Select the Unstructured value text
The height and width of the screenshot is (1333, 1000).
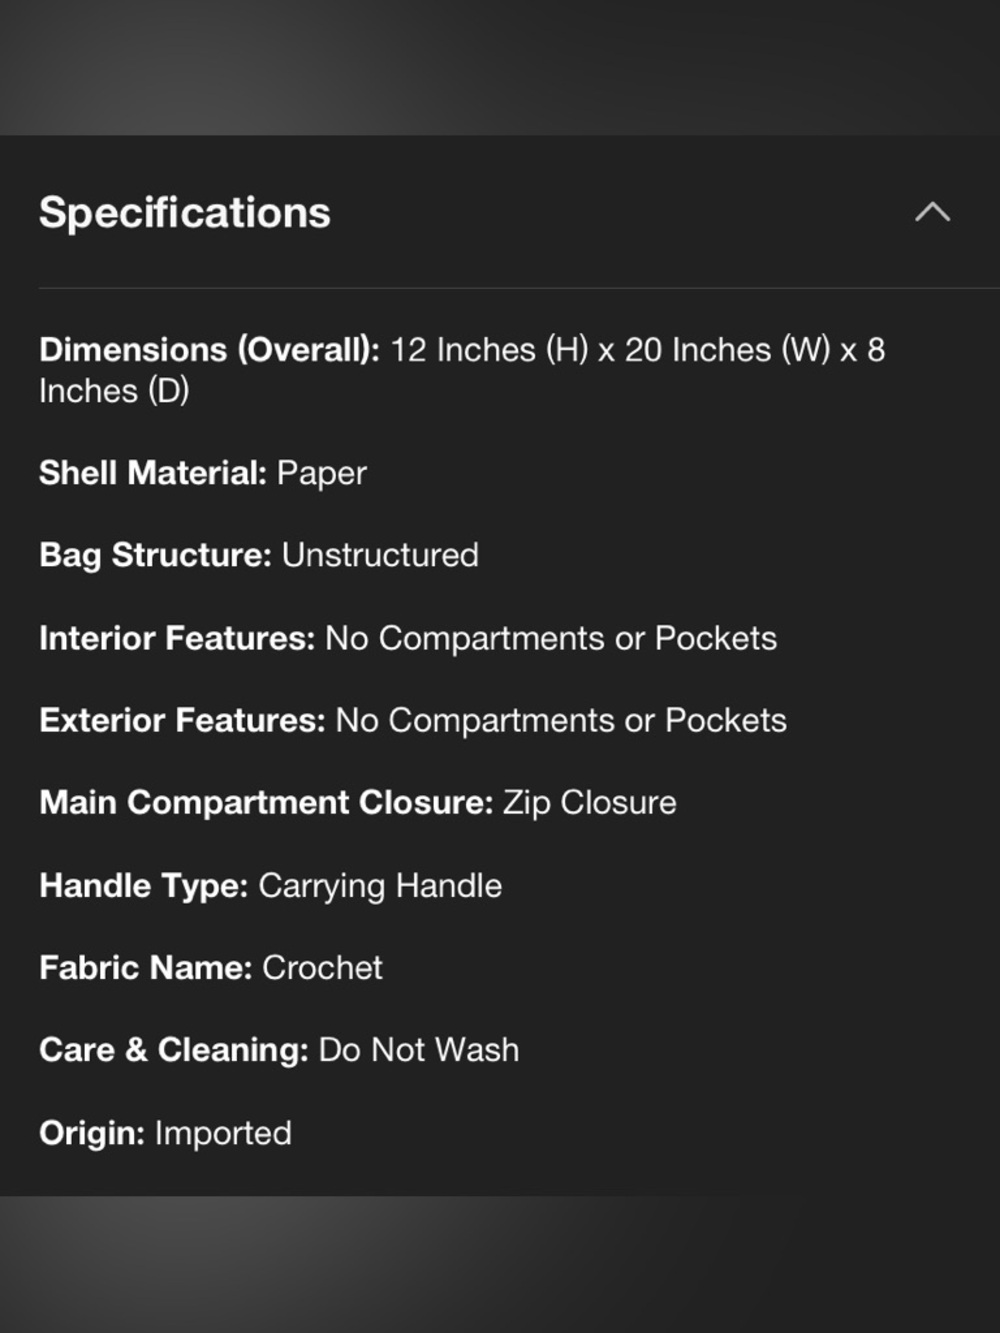380,555
